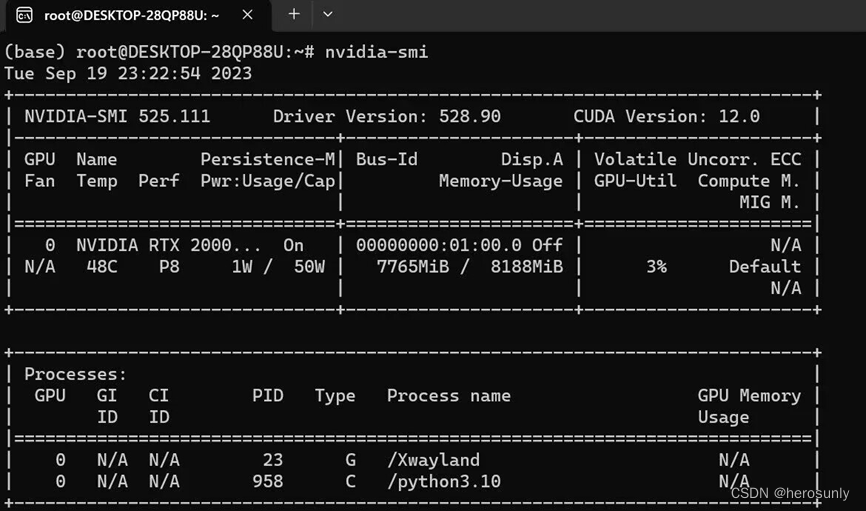Click the terminal icon in the tab
This screenshot has width=866, height=511.
click(25, 15)
